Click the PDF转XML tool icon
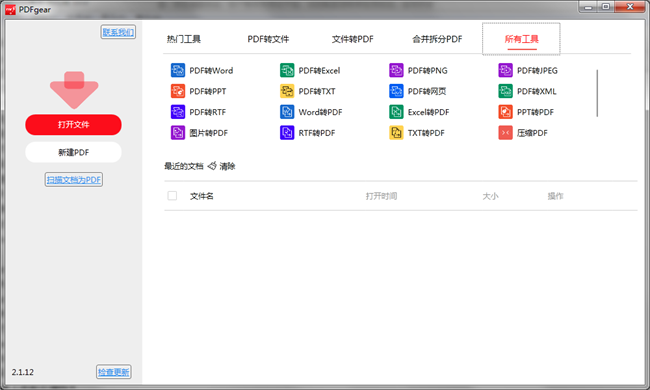 point(505,91)
